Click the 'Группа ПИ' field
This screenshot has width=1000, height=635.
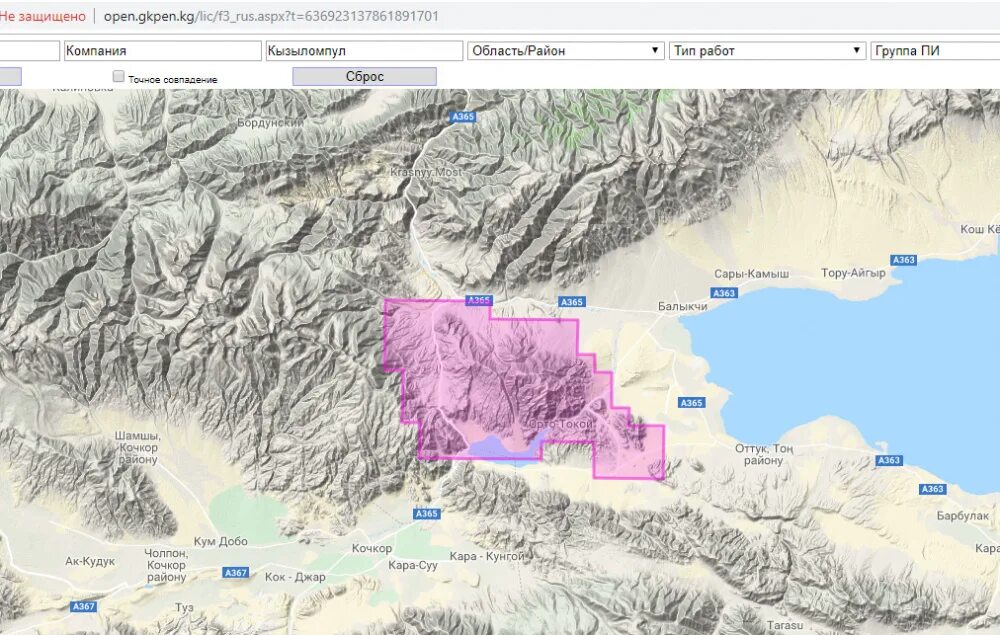(x=935, y=51)
